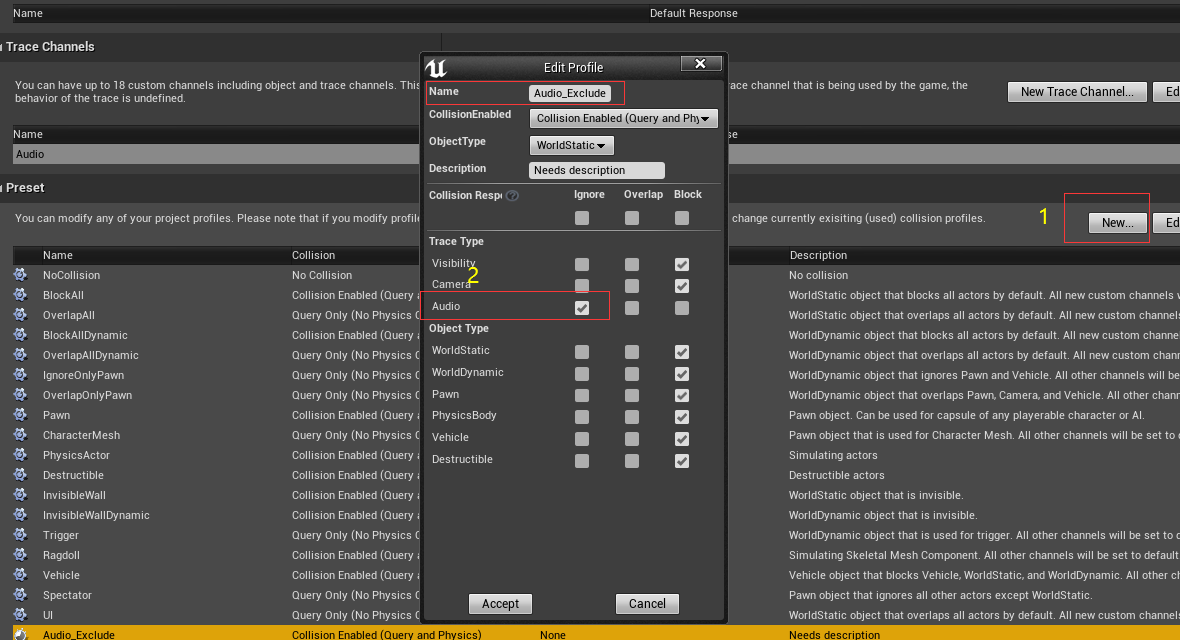This screenshot has height=640, width=1180.
Task: Select the BlockAll preset name
Action: pyautogui.click(x=63, y=295)
